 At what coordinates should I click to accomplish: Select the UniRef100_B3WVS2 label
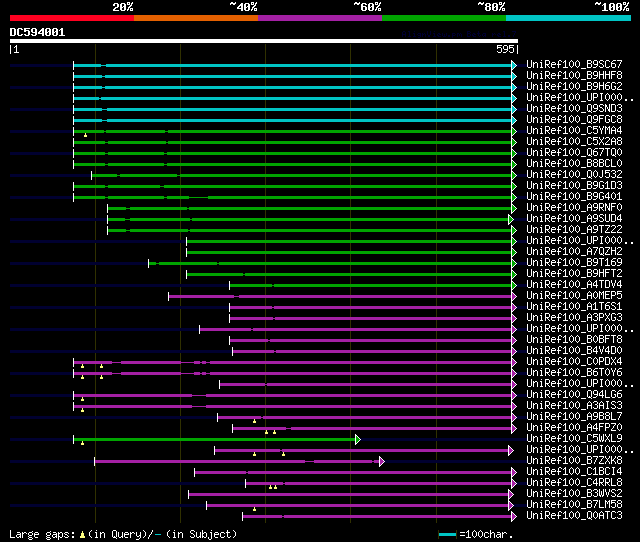coord(574,494)
